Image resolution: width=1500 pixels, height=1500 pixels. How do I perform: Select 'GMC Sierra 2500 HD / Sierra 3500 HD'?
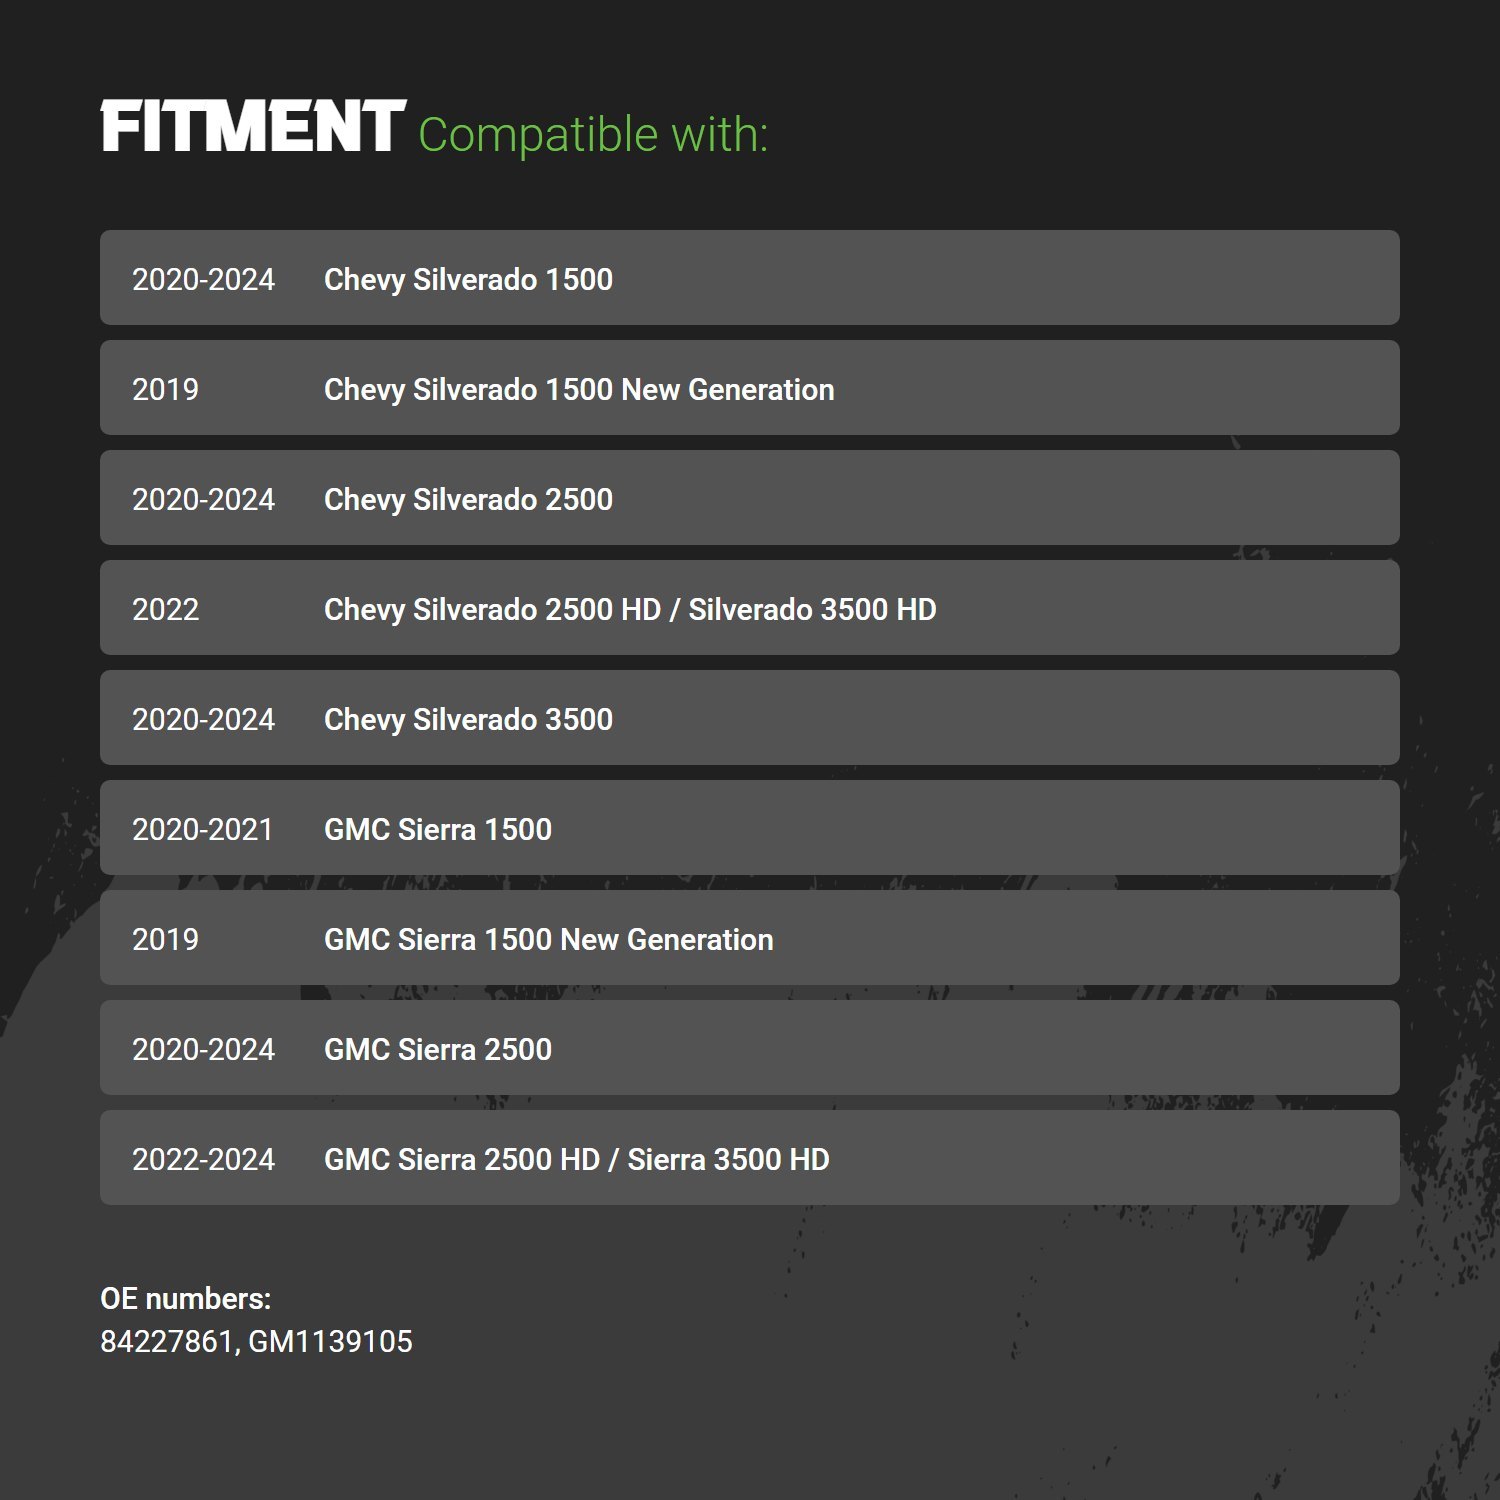pos(577,1159)
